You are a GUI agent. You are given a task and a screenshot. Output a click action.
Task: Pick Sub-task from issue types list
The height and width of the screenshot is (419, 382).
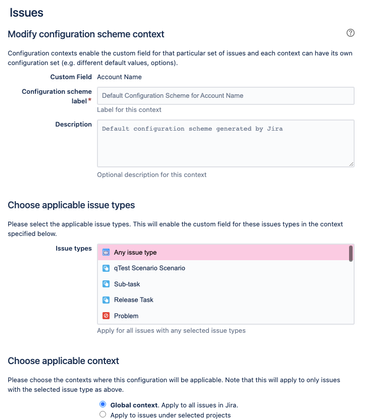pyautogui.click(x=223, y=284)
